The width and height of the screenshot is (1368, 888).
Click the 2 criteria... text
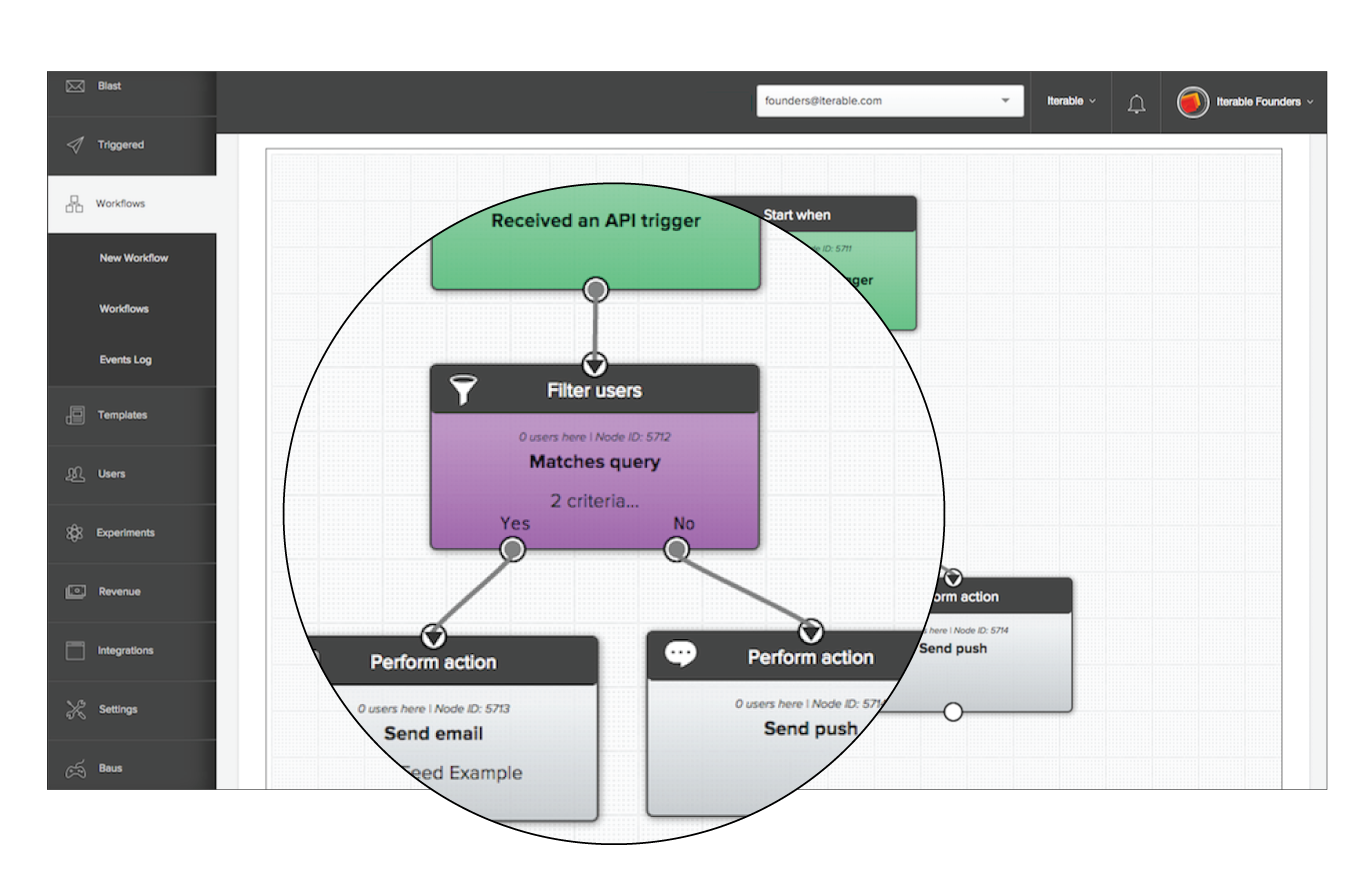(x=595, y=500)
